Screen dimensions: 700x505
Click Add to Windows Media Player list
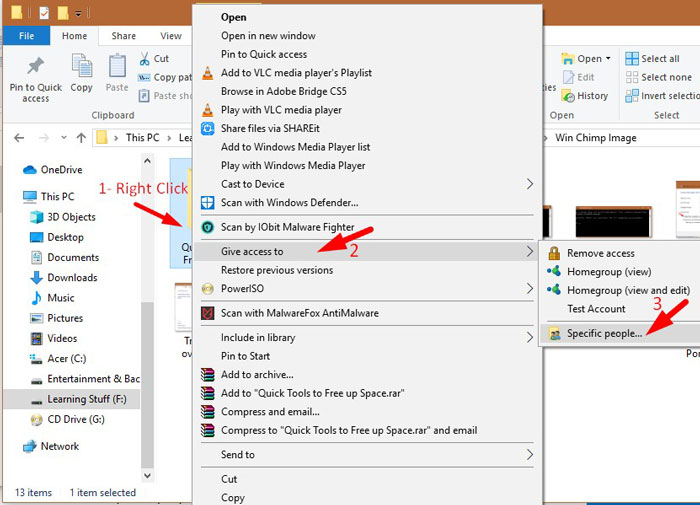[296, 147]
